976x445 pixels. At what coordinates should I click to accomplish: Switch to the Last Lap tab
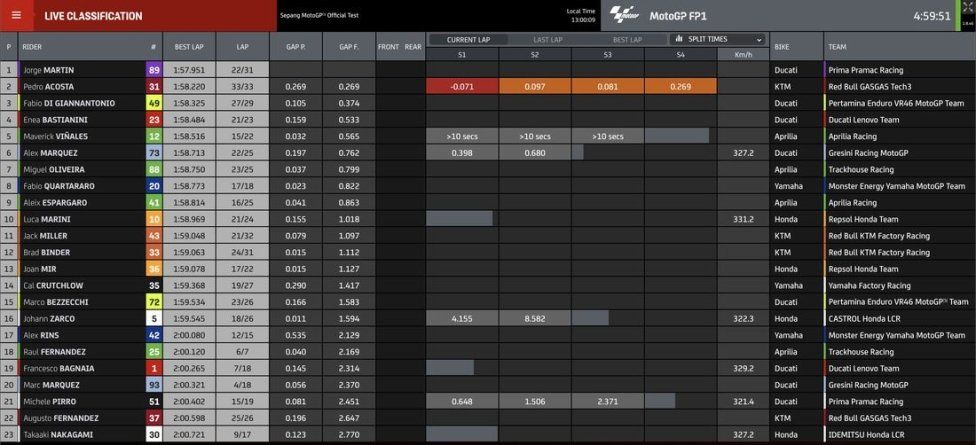[548, 40]
